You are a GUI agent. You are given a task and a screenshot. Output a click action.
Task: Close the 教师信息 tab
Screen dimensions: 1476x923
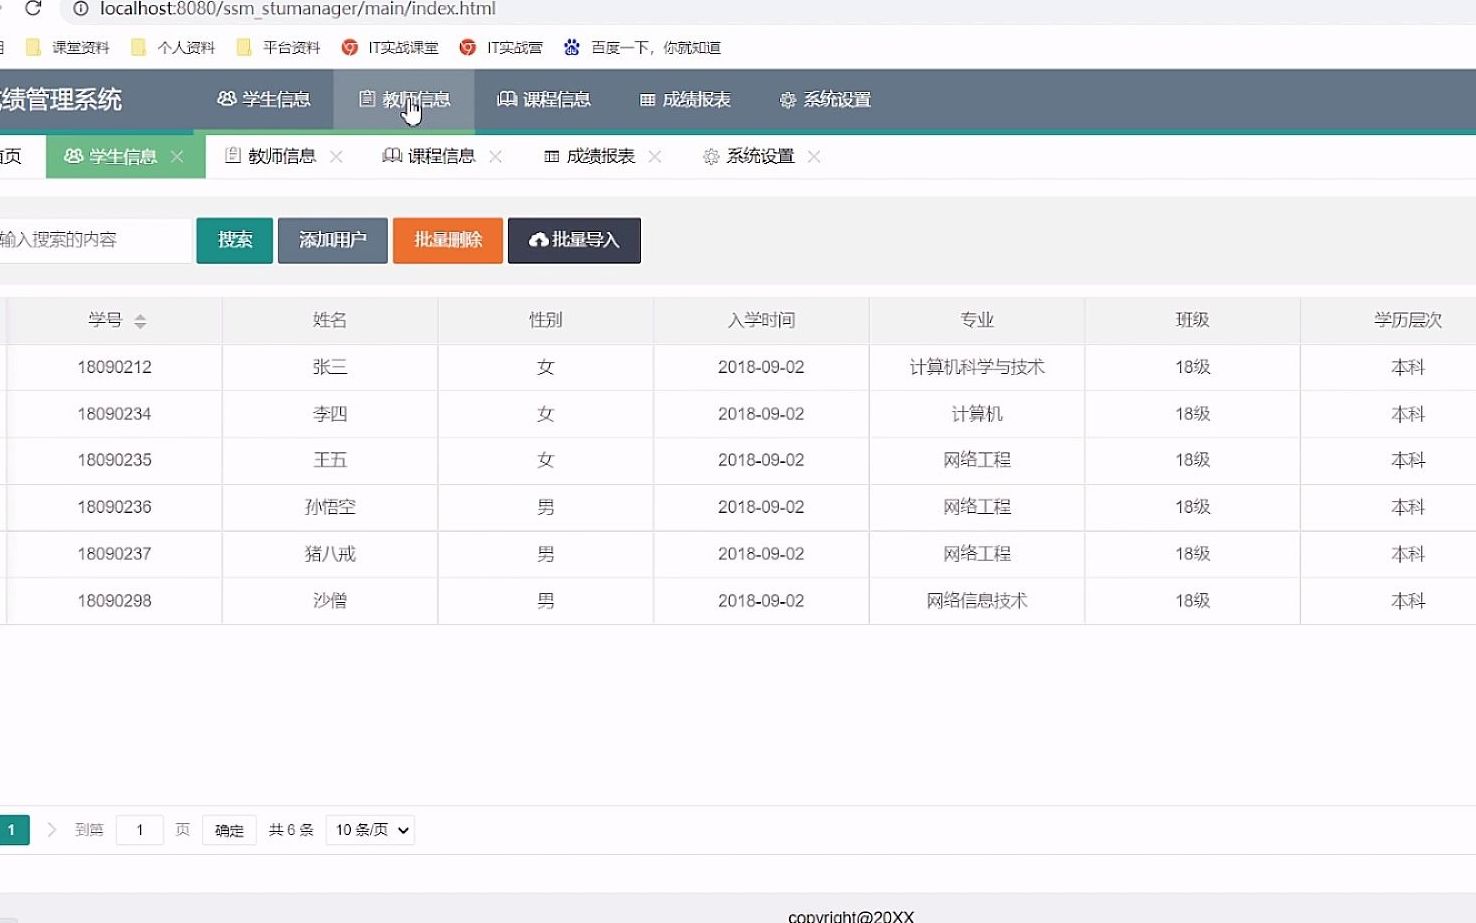click(x=336, y=156)
